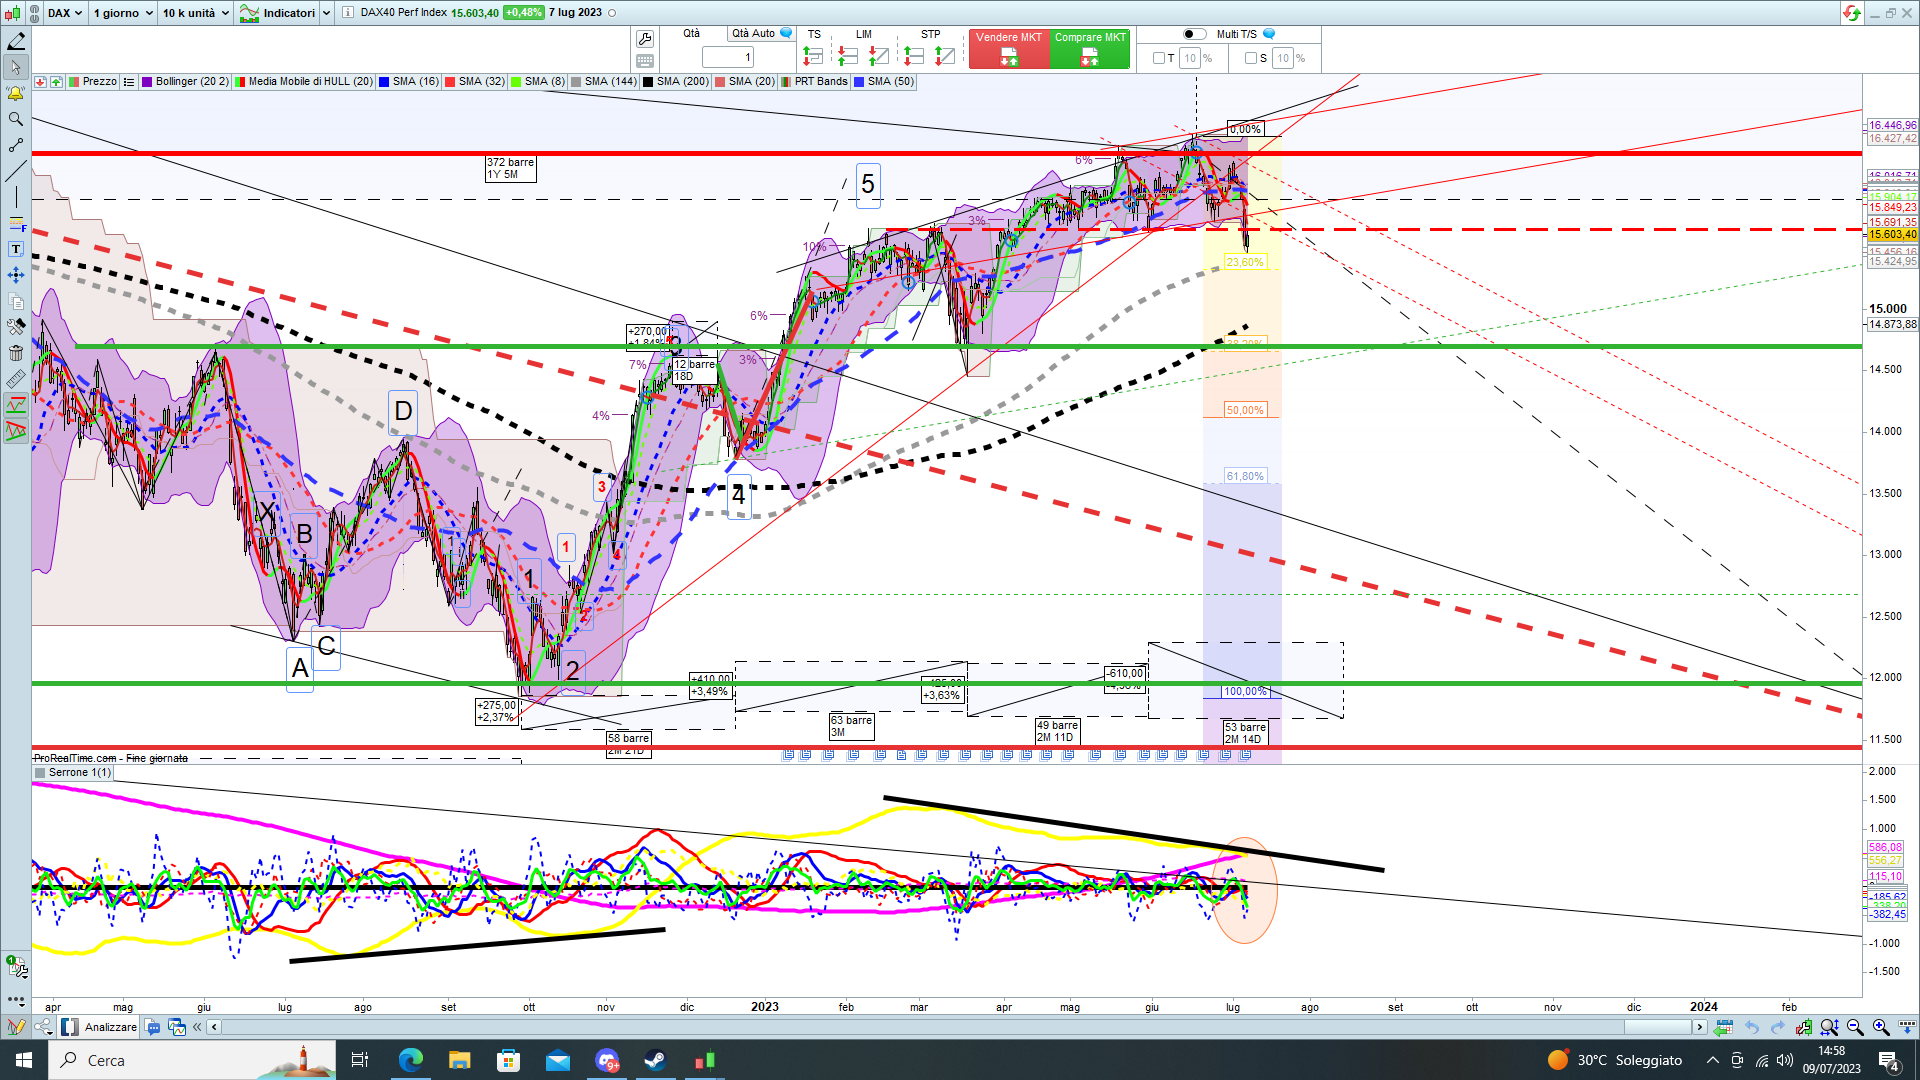Select the SMA (20) indicator tab
The height and width of the screenshot is (1080, 1920).
[x=745, y=82]
